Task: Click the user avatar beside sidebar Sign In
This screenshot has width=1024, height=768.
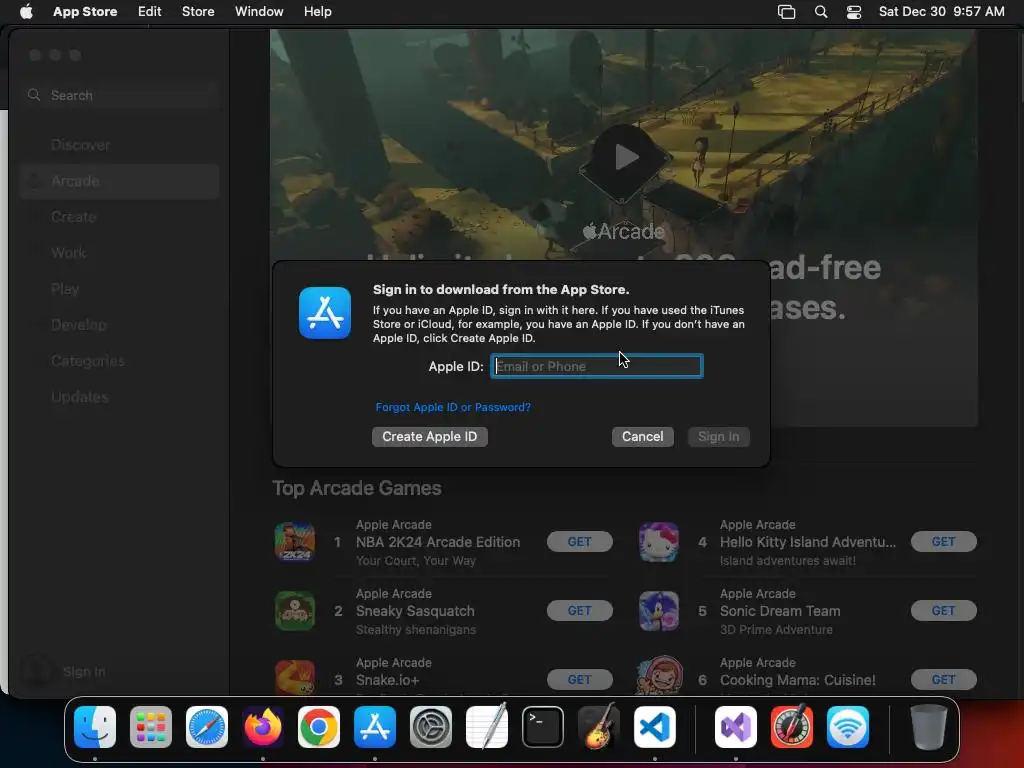Action: coord(37,671)
